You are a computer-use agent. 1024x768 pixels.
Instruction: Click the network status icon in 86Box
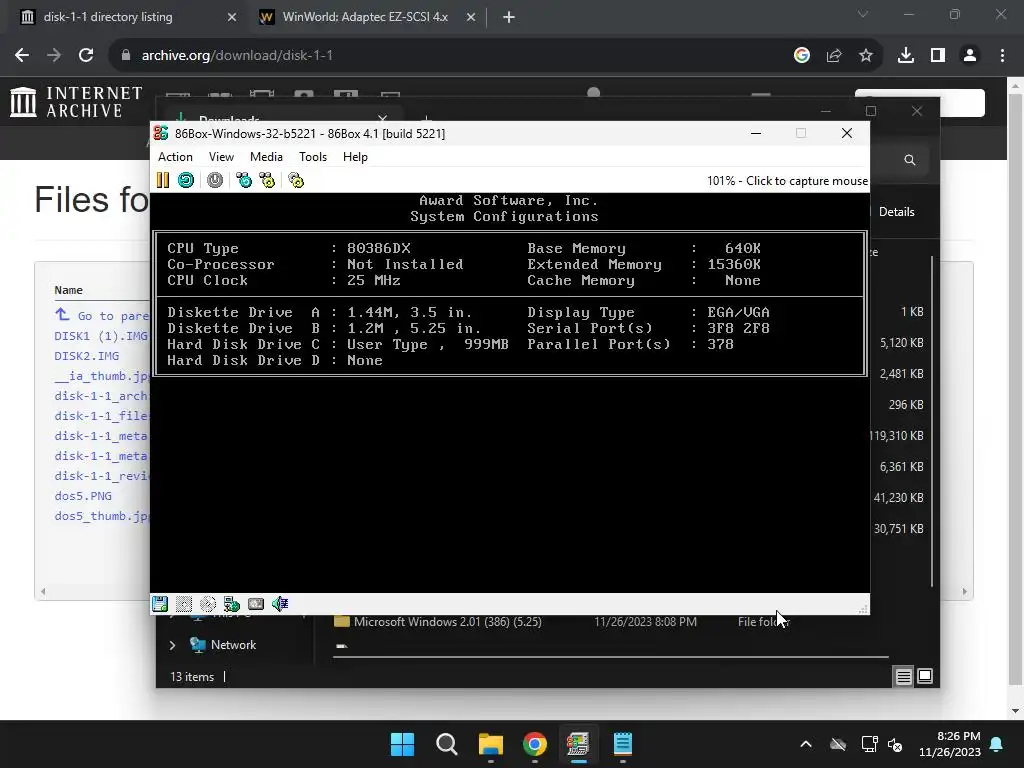pos(232,604)
